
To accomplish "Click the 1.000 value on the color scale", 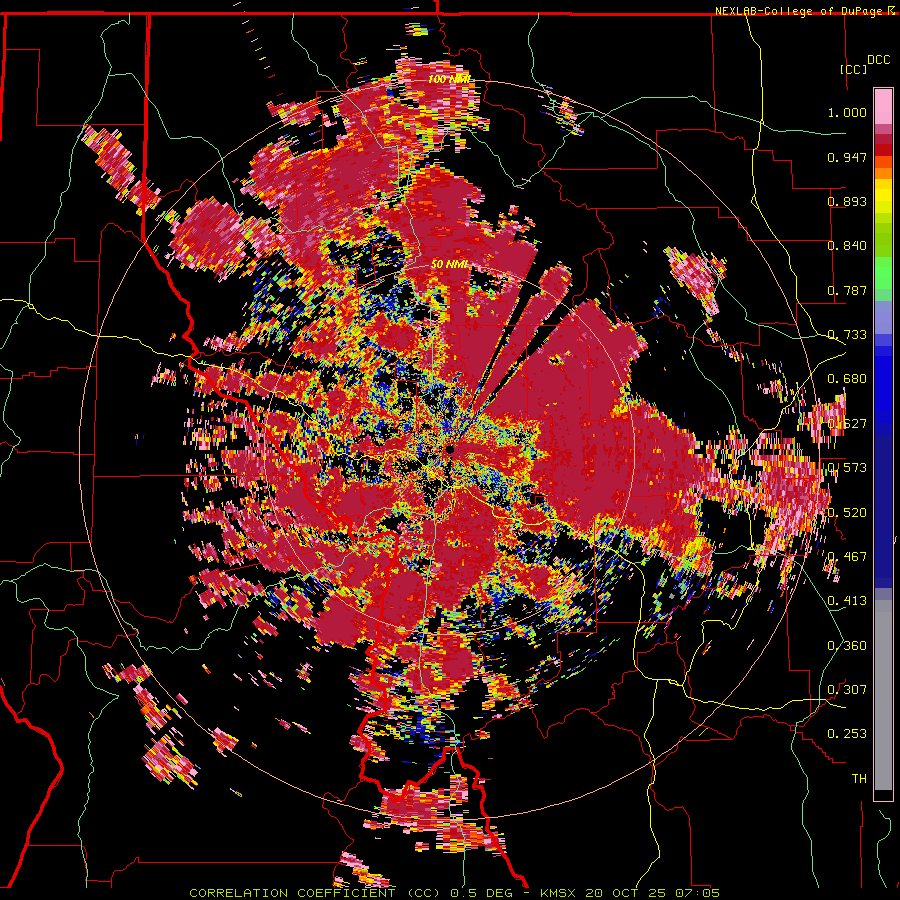I will (x=847, y=112).
